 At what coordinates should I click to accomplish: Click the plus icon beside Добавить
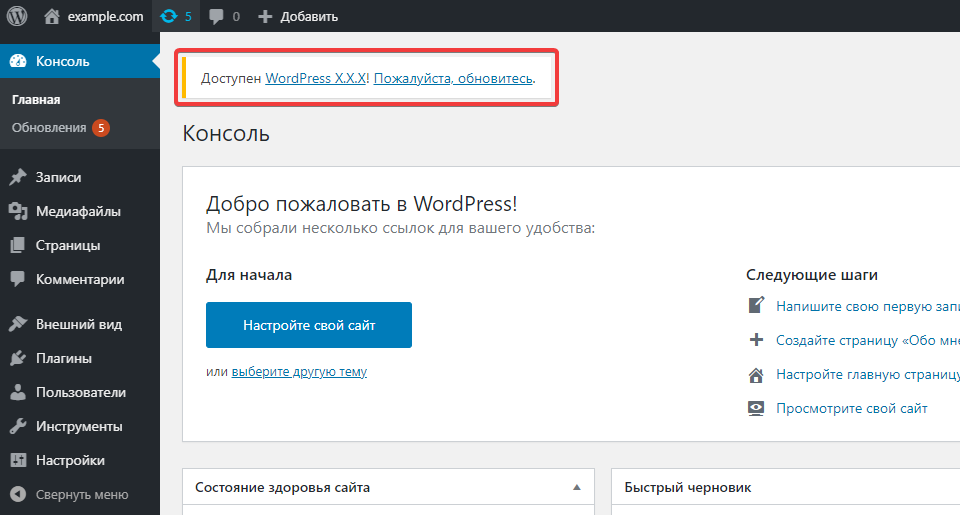coord(264,17)
